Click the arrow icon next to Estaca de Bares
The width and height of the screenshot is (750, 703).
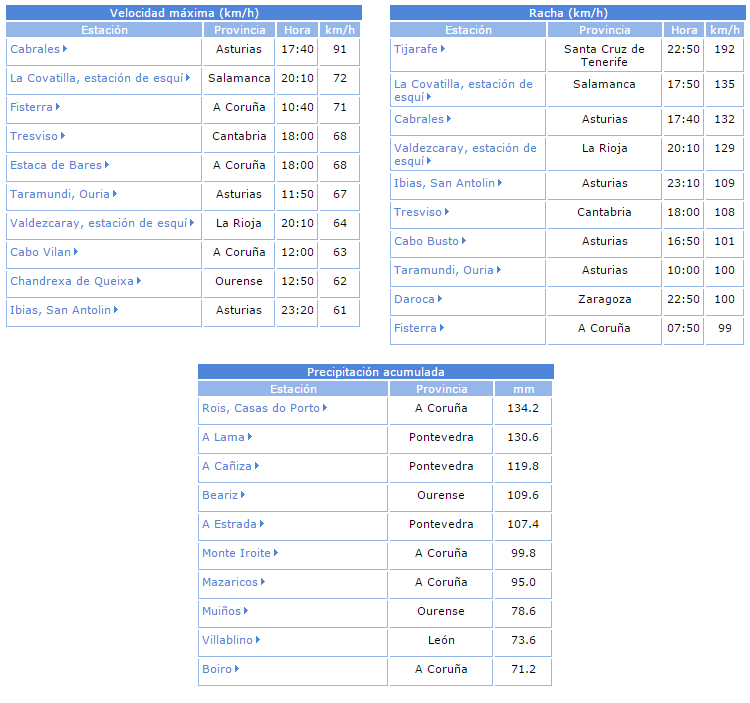[x=106, y=165]
